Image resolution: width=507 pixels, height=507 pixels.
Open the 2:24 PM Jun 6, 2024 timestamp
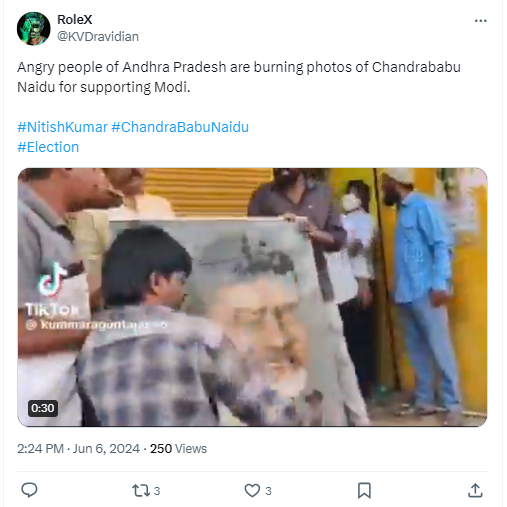coord(78,449)
